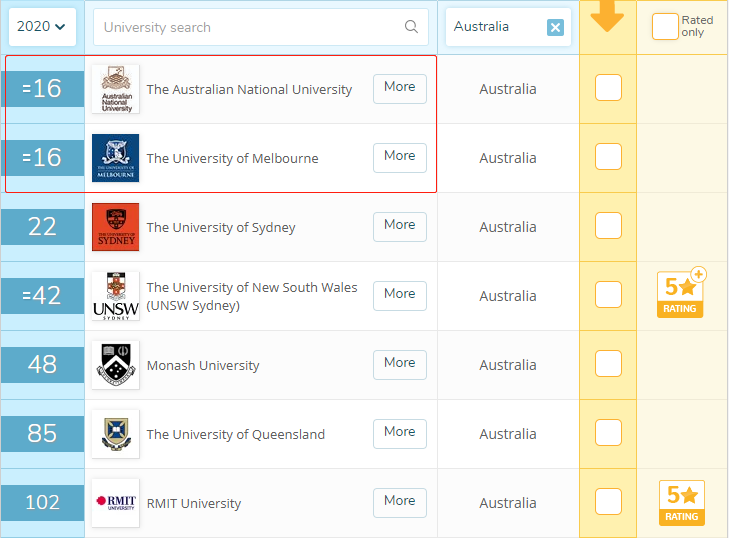Click More for Australian National University
The width and height of the screenshot is (729, 538).
pos(399,89)
